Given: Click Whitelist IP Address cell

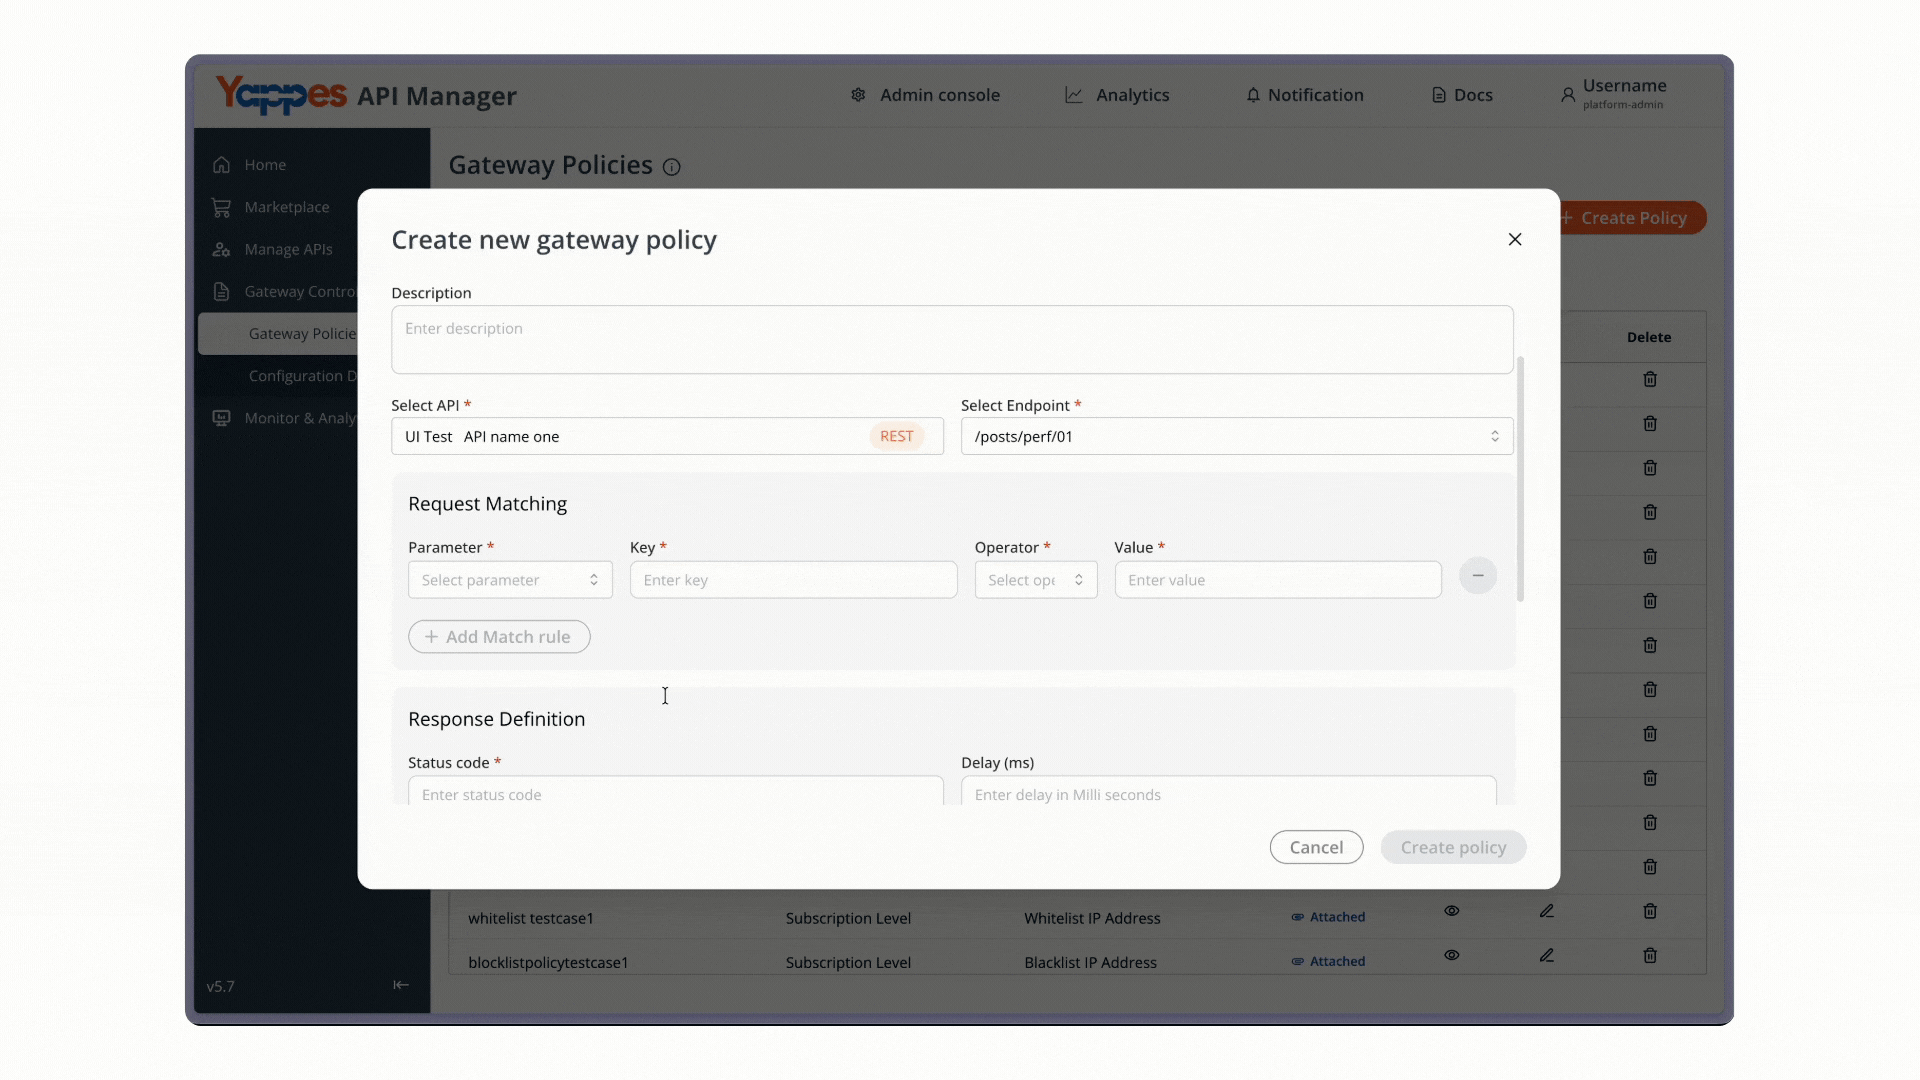Looking at the screenshot, I should tap(1092, 918).
